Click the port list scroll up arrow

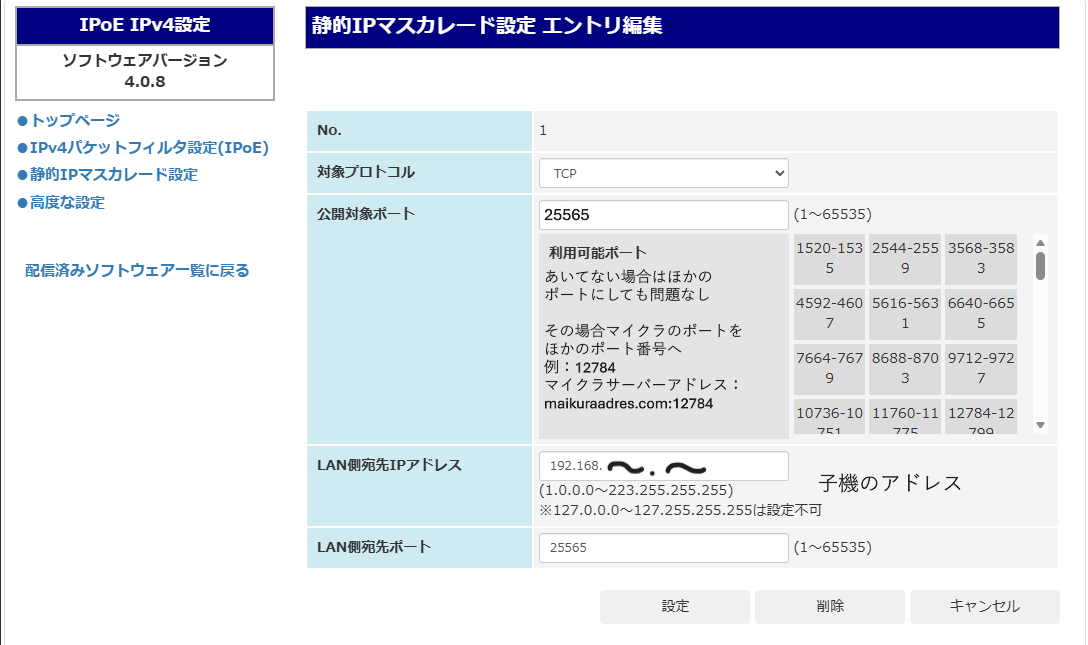click(1040, 243)
